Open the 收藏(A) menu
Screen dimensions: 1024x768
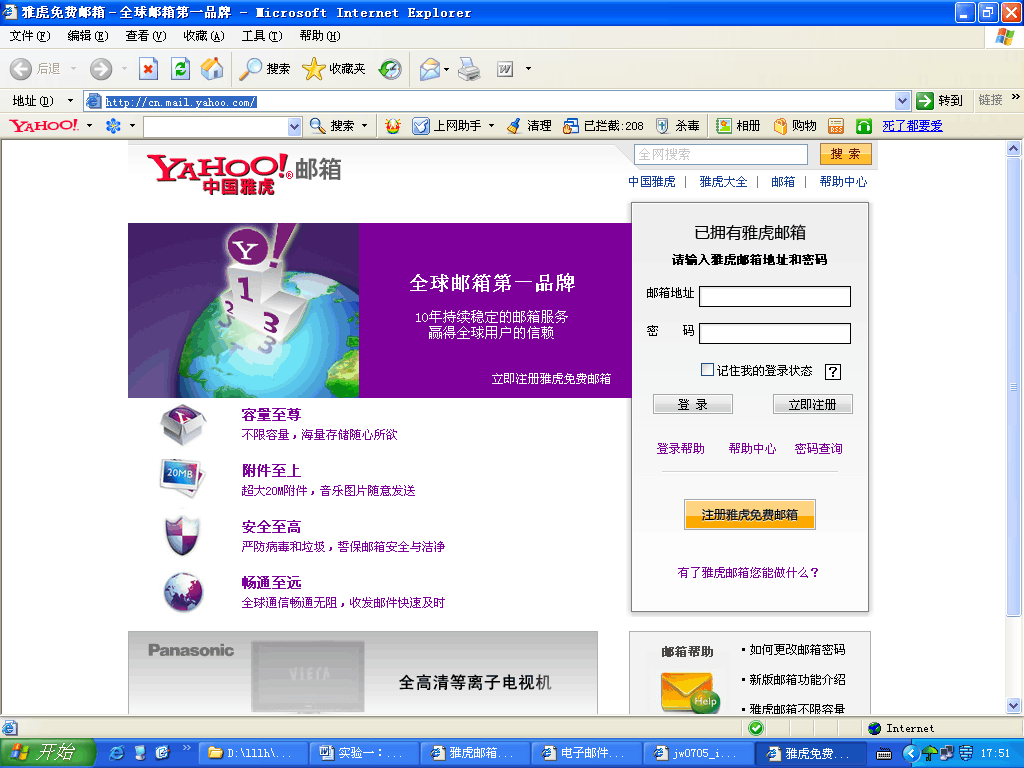click(x=203, y=36)
